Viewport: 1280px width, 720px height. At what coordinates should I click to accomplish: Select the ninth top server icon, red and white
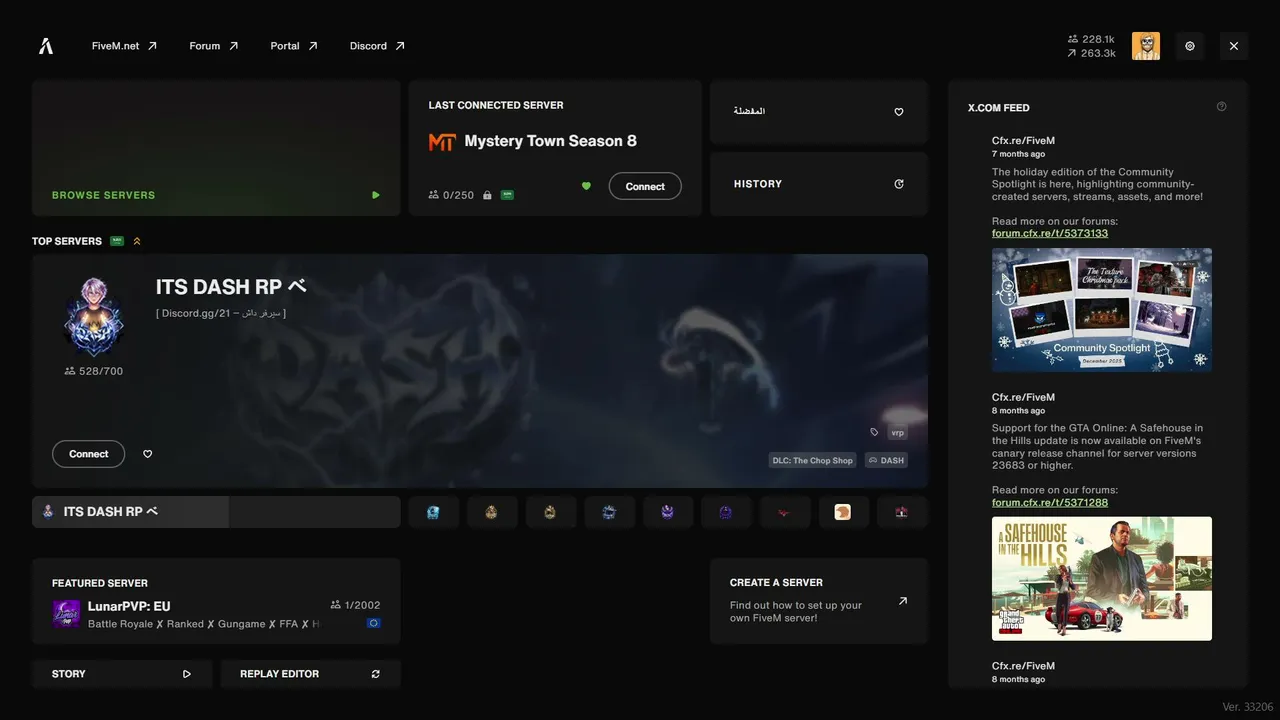[902, 512]
